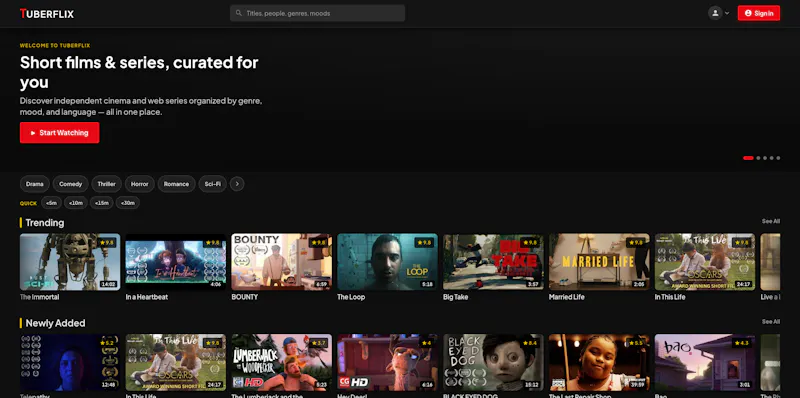Expand the profile dropdown chevron
The width and height of the screenshot is (800, 398).
coord(727,13)
